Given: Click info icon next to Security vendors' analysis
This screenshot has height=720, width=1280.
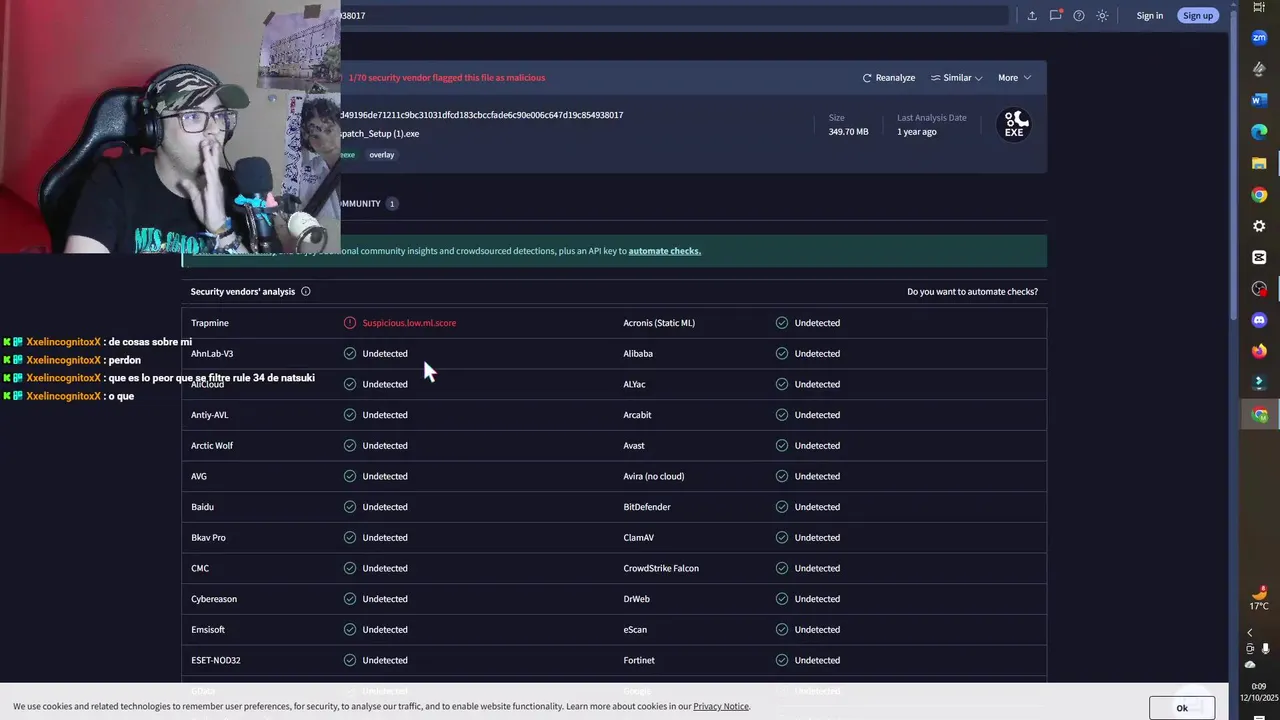Looking at the screenshot, I should (306, 292).
